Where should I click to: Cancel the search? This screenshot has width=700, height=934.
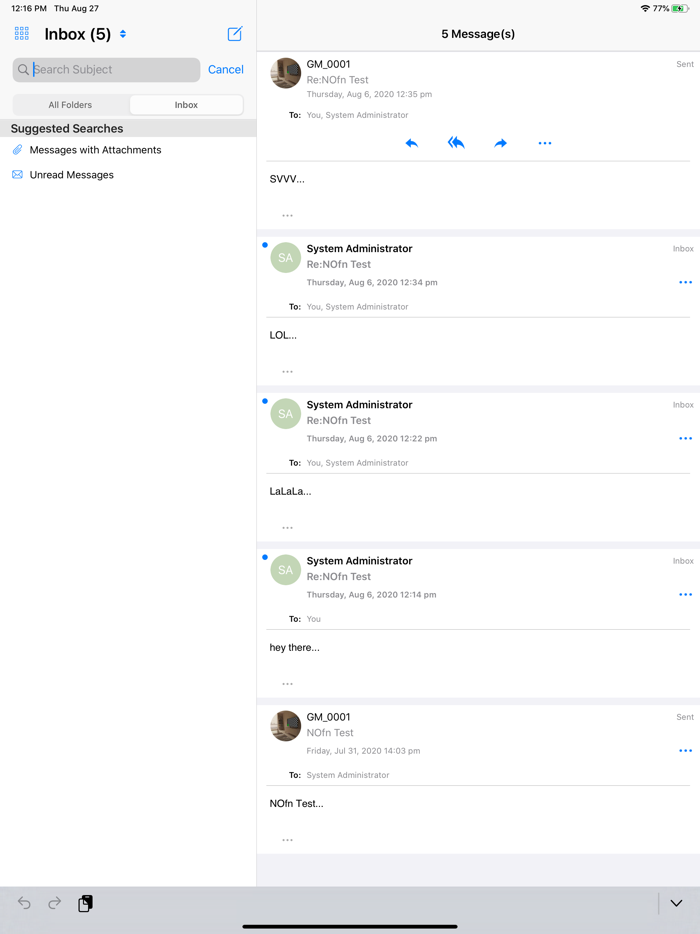pyautogui.click(x=225, y=70)
